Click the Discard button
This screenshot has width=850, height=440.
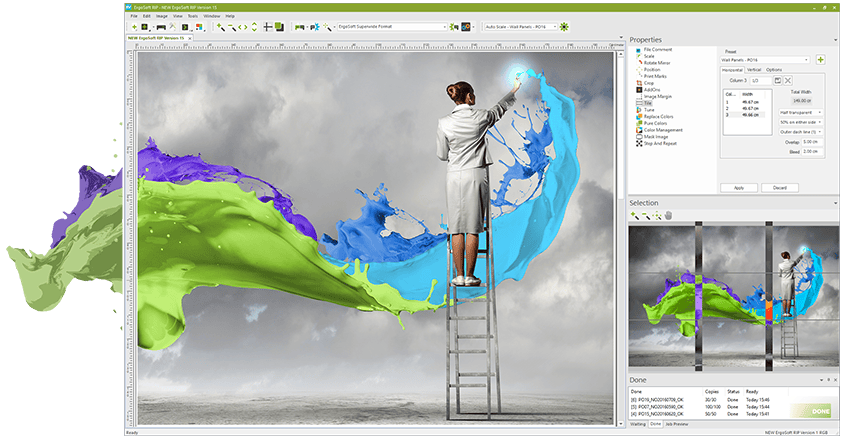tap(780, 187)
